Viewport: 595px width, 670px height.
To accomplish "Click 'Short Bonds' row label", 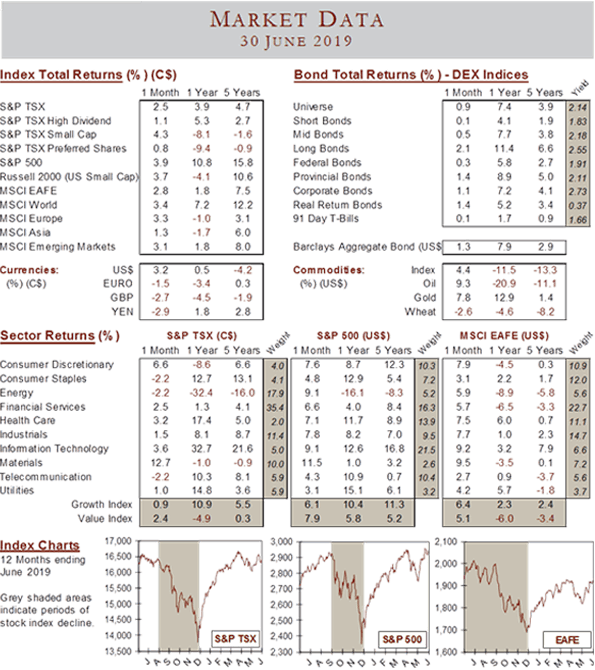I will [x=322, y=121].
